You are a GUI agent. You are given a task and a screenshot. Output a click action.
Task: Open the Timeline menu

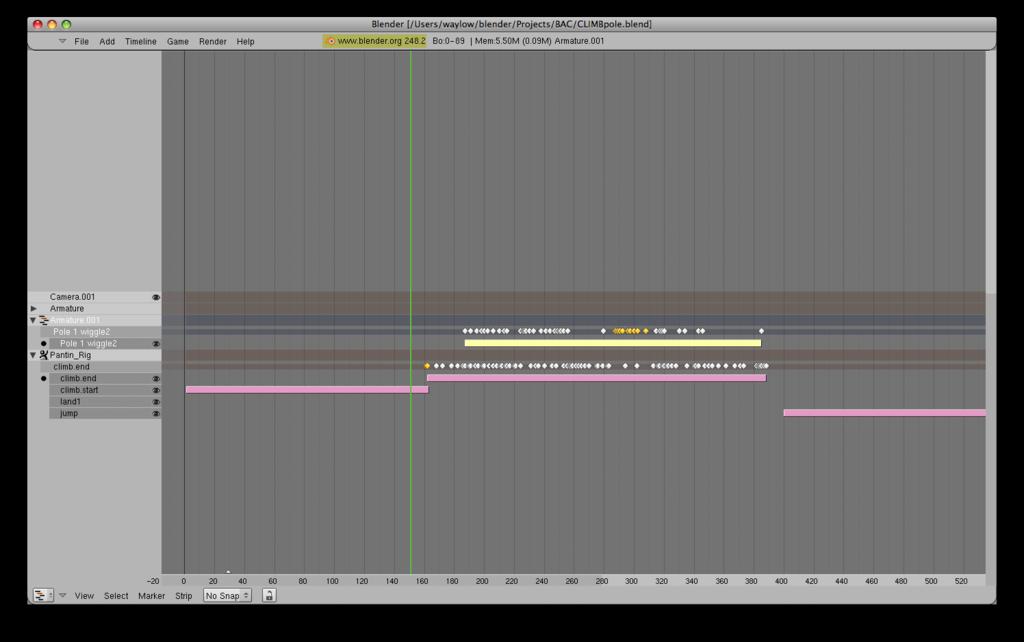pos(140,41)
